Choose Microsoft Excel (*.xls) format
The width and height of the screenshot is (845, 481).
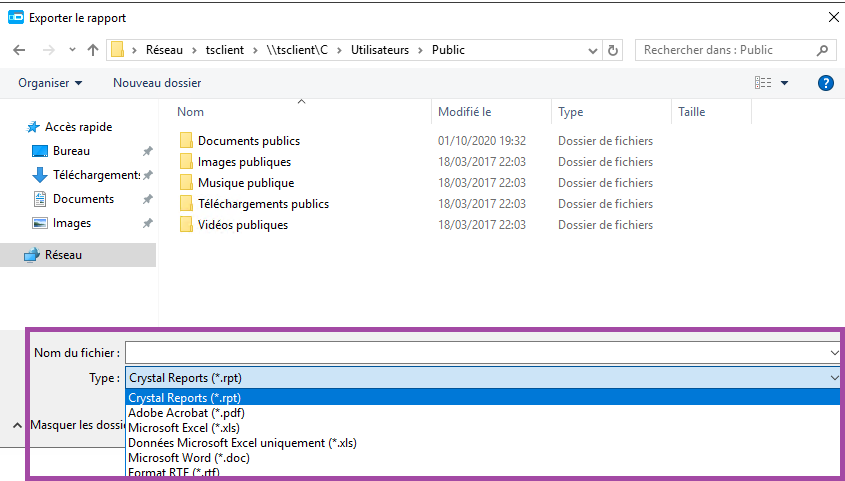pos(482,428)
